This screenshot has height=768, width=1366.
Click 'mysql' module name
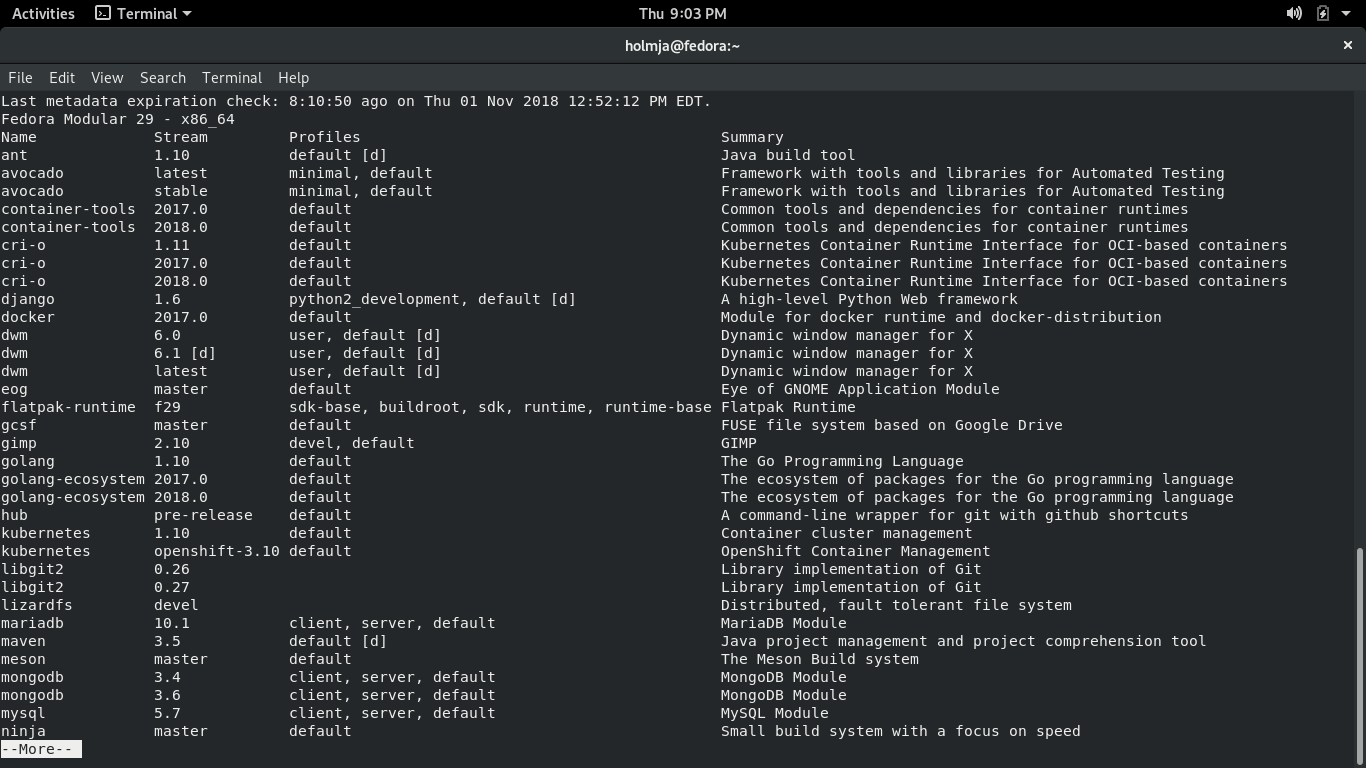(23, 713)
